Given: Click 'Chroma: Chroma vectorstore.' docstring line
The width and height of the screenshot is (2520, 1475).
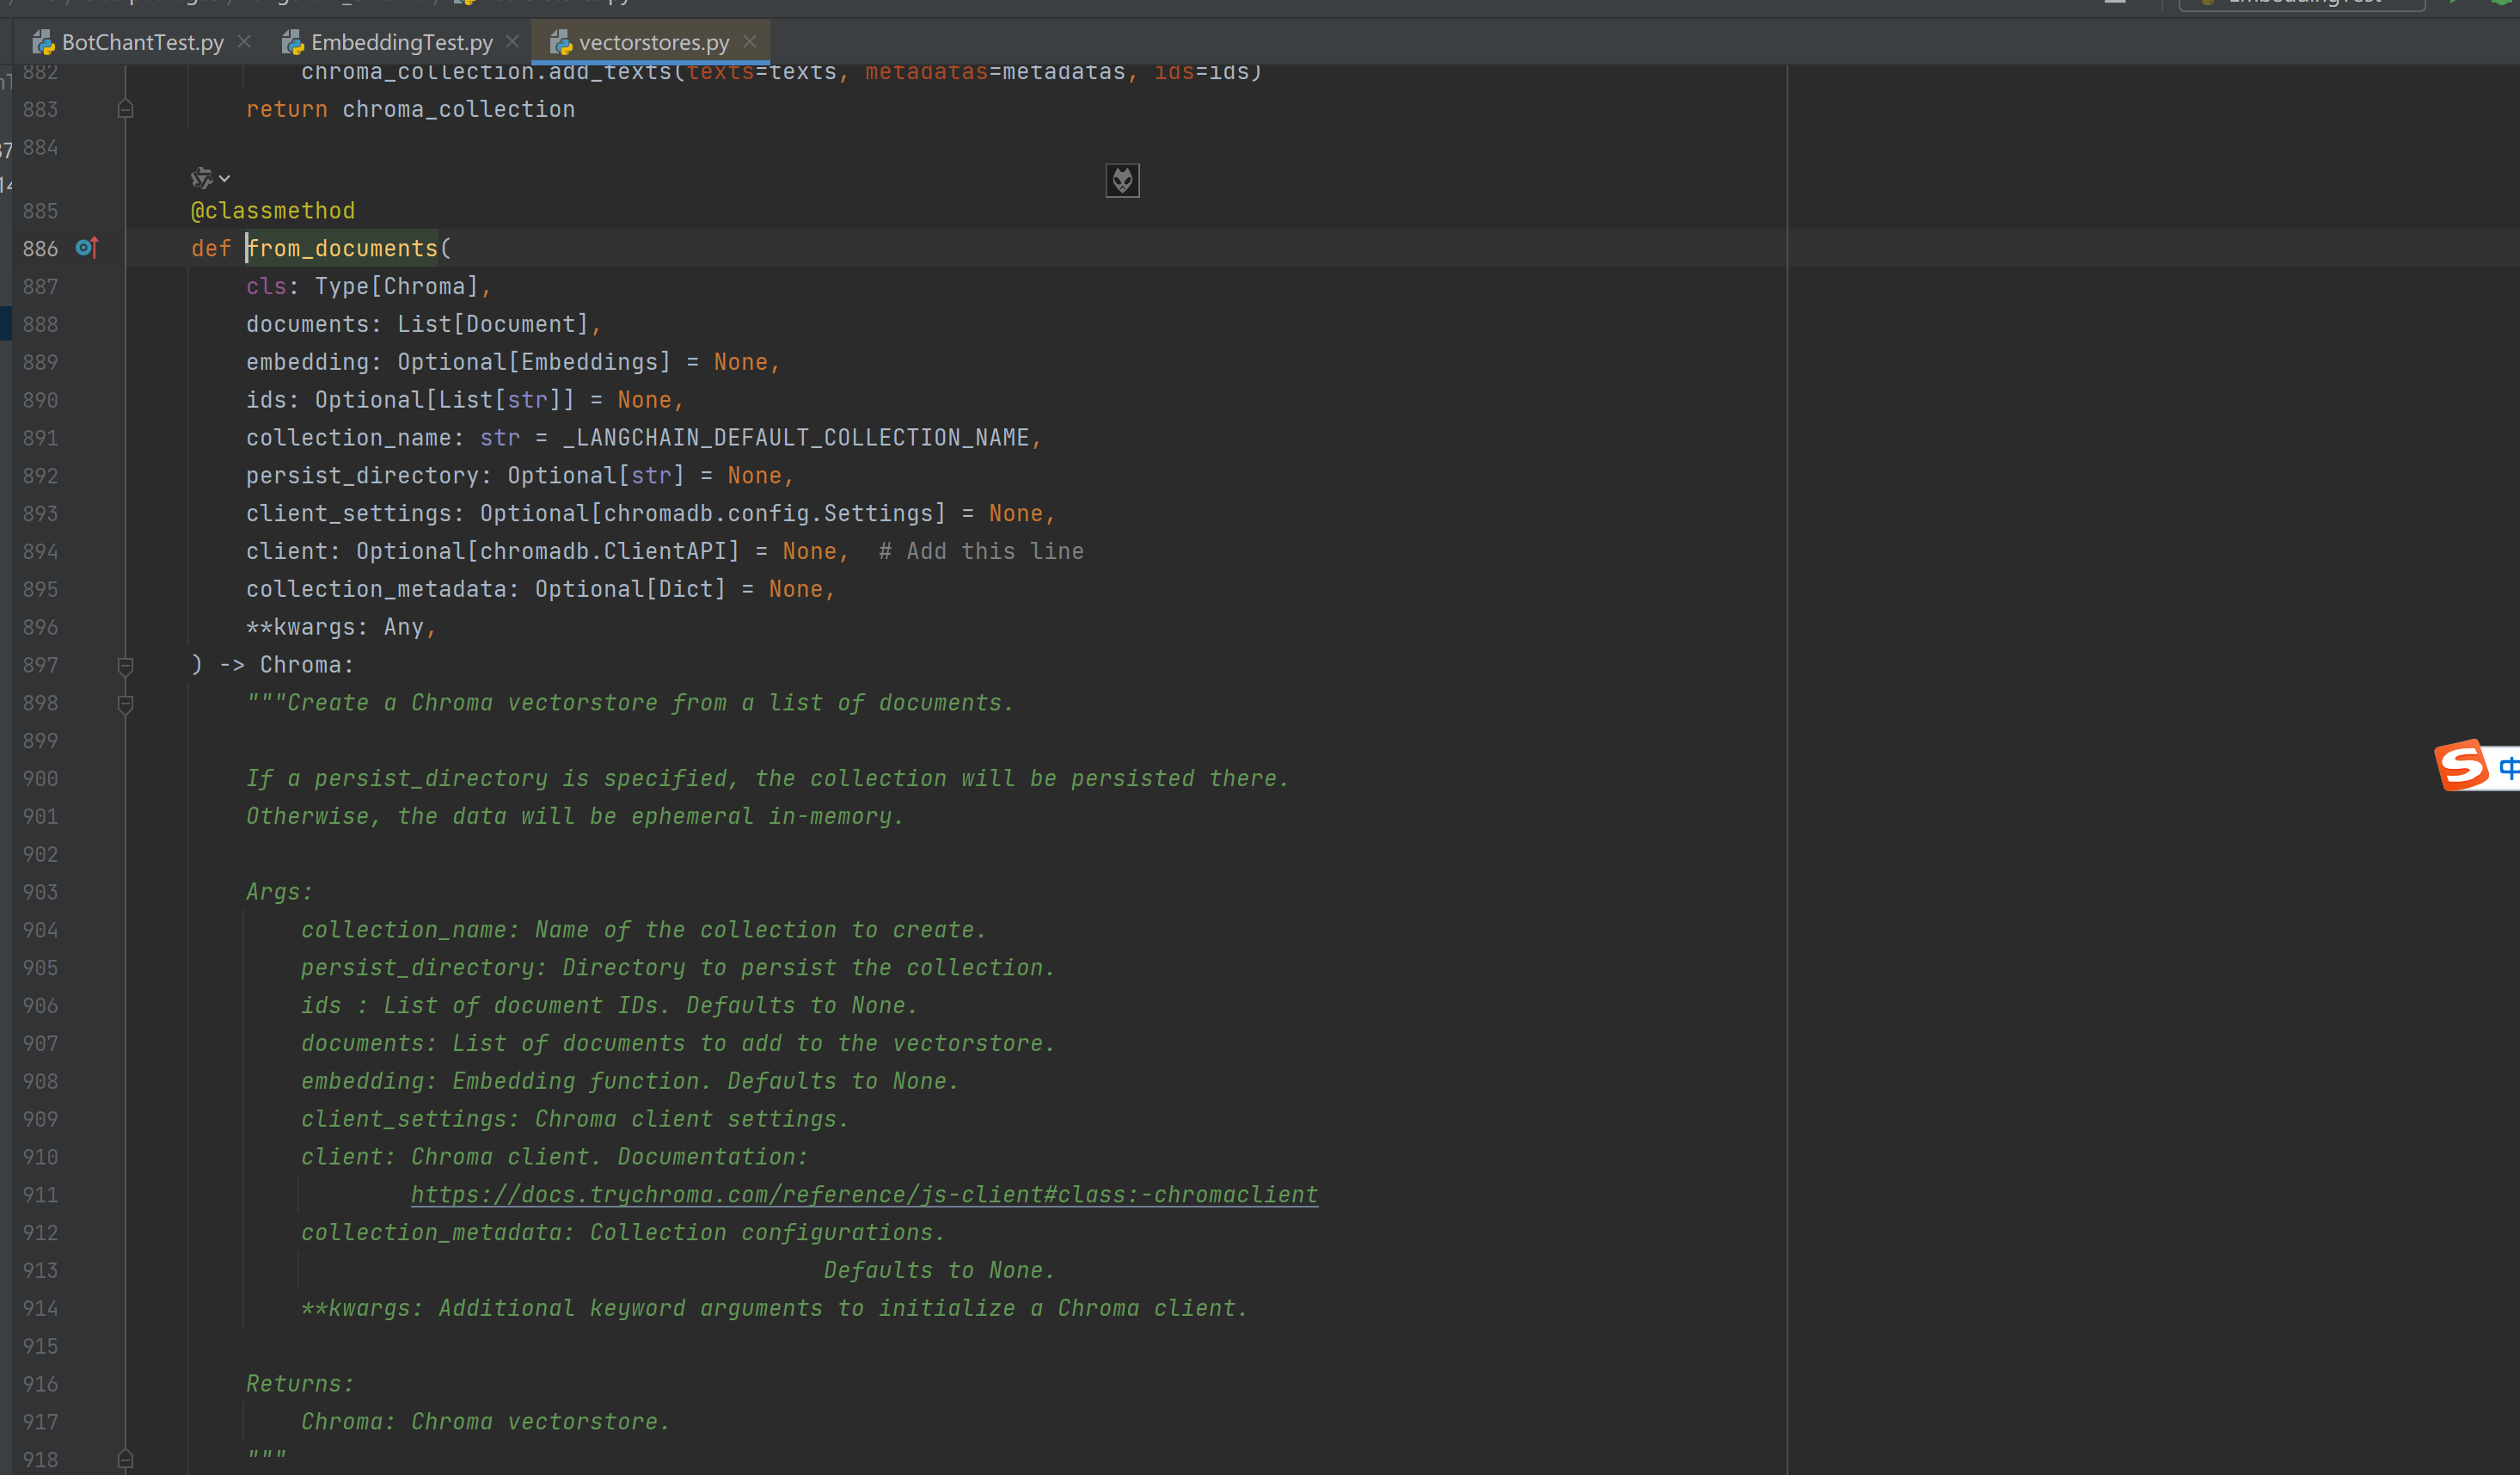Looking at the screenshot, I should [x=485, y=1422].
